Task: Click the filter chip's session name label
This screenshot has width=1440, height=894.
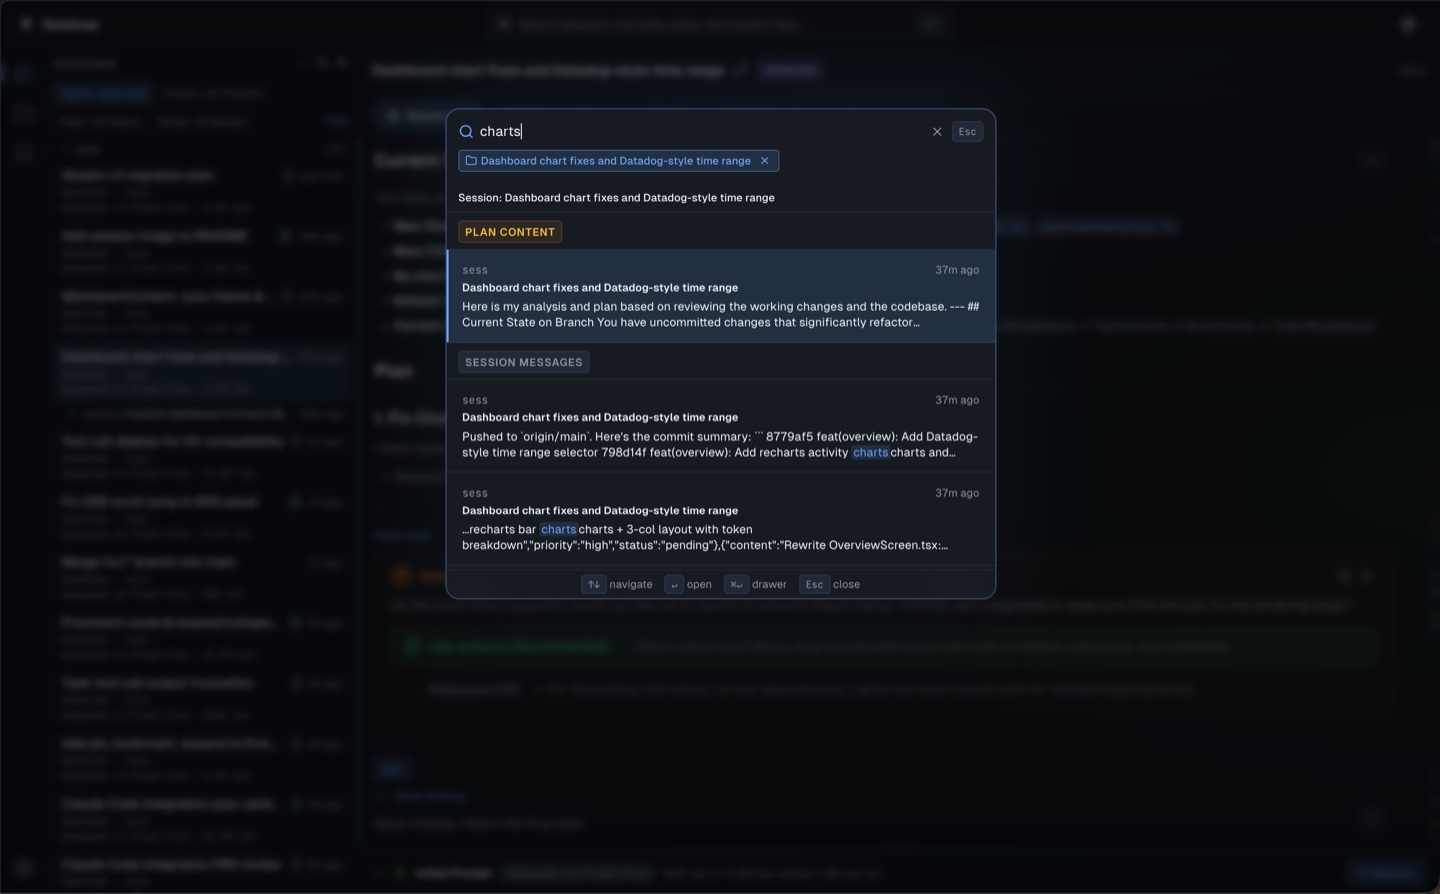Action: click(615, 161)
